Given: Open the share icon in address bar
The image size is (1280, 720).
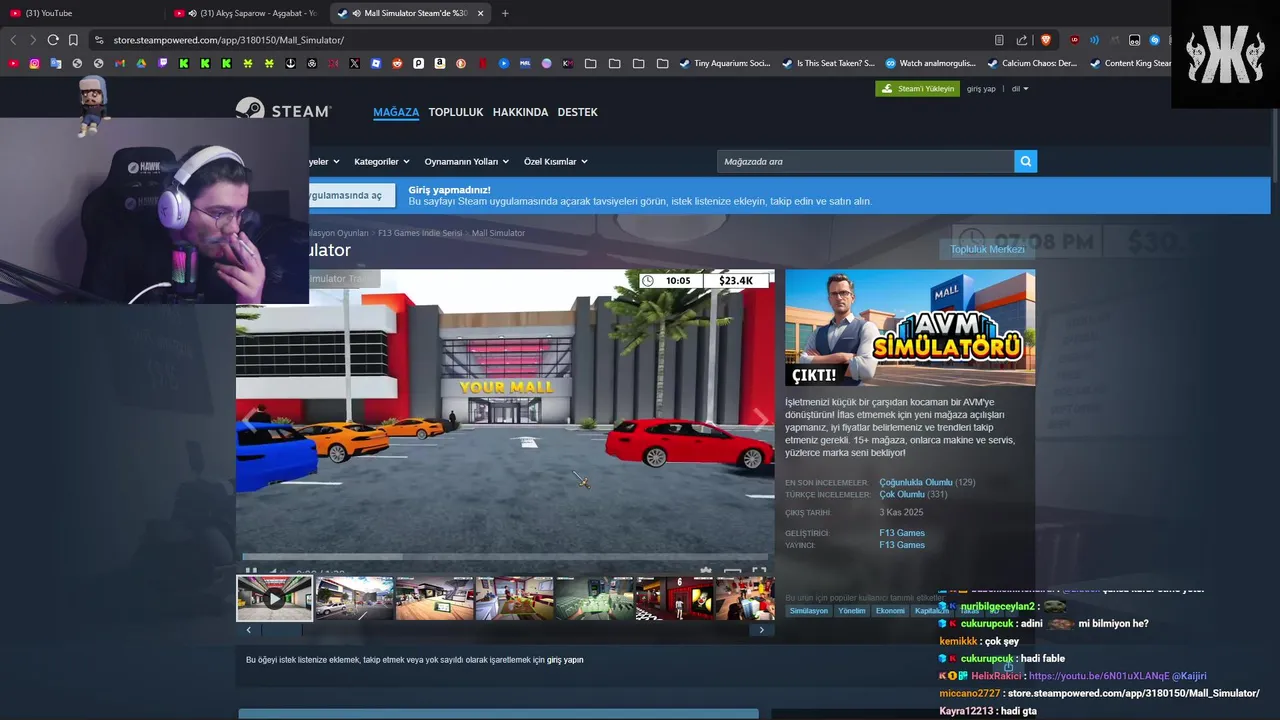Looking at the screenshot, I should 1022,40.
